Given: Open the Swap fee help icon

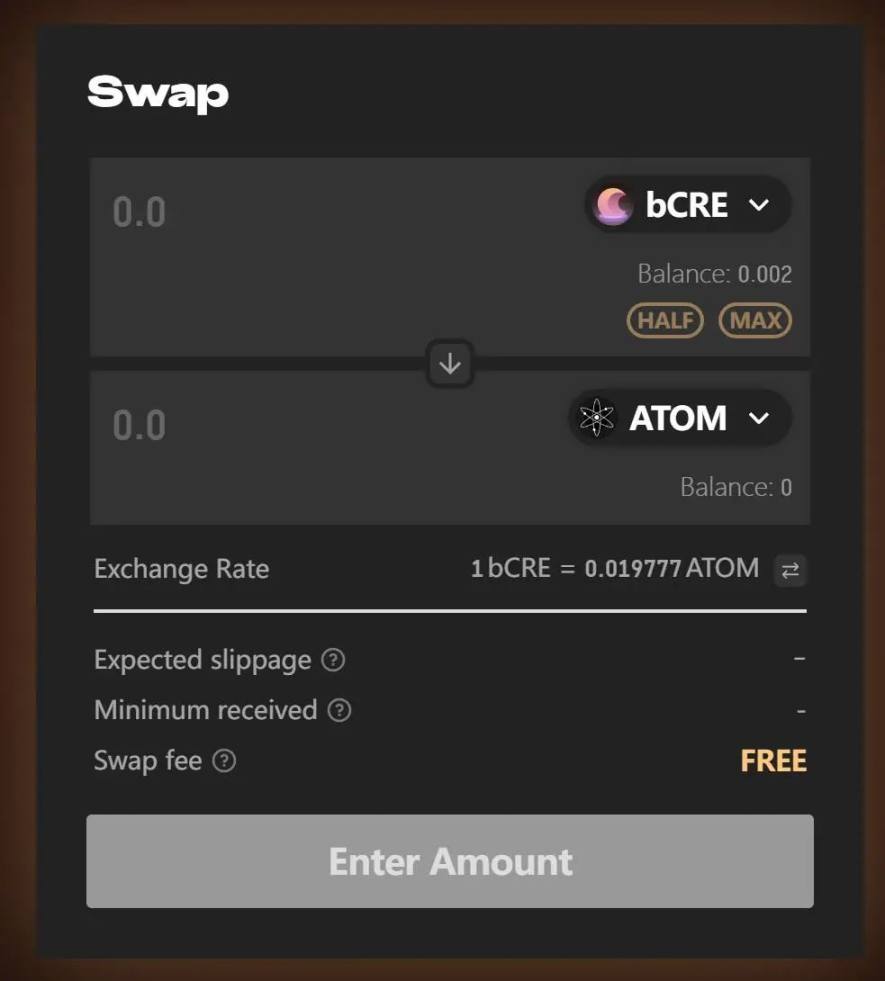Looking at the screenshot, I should (x=225, y=761).
